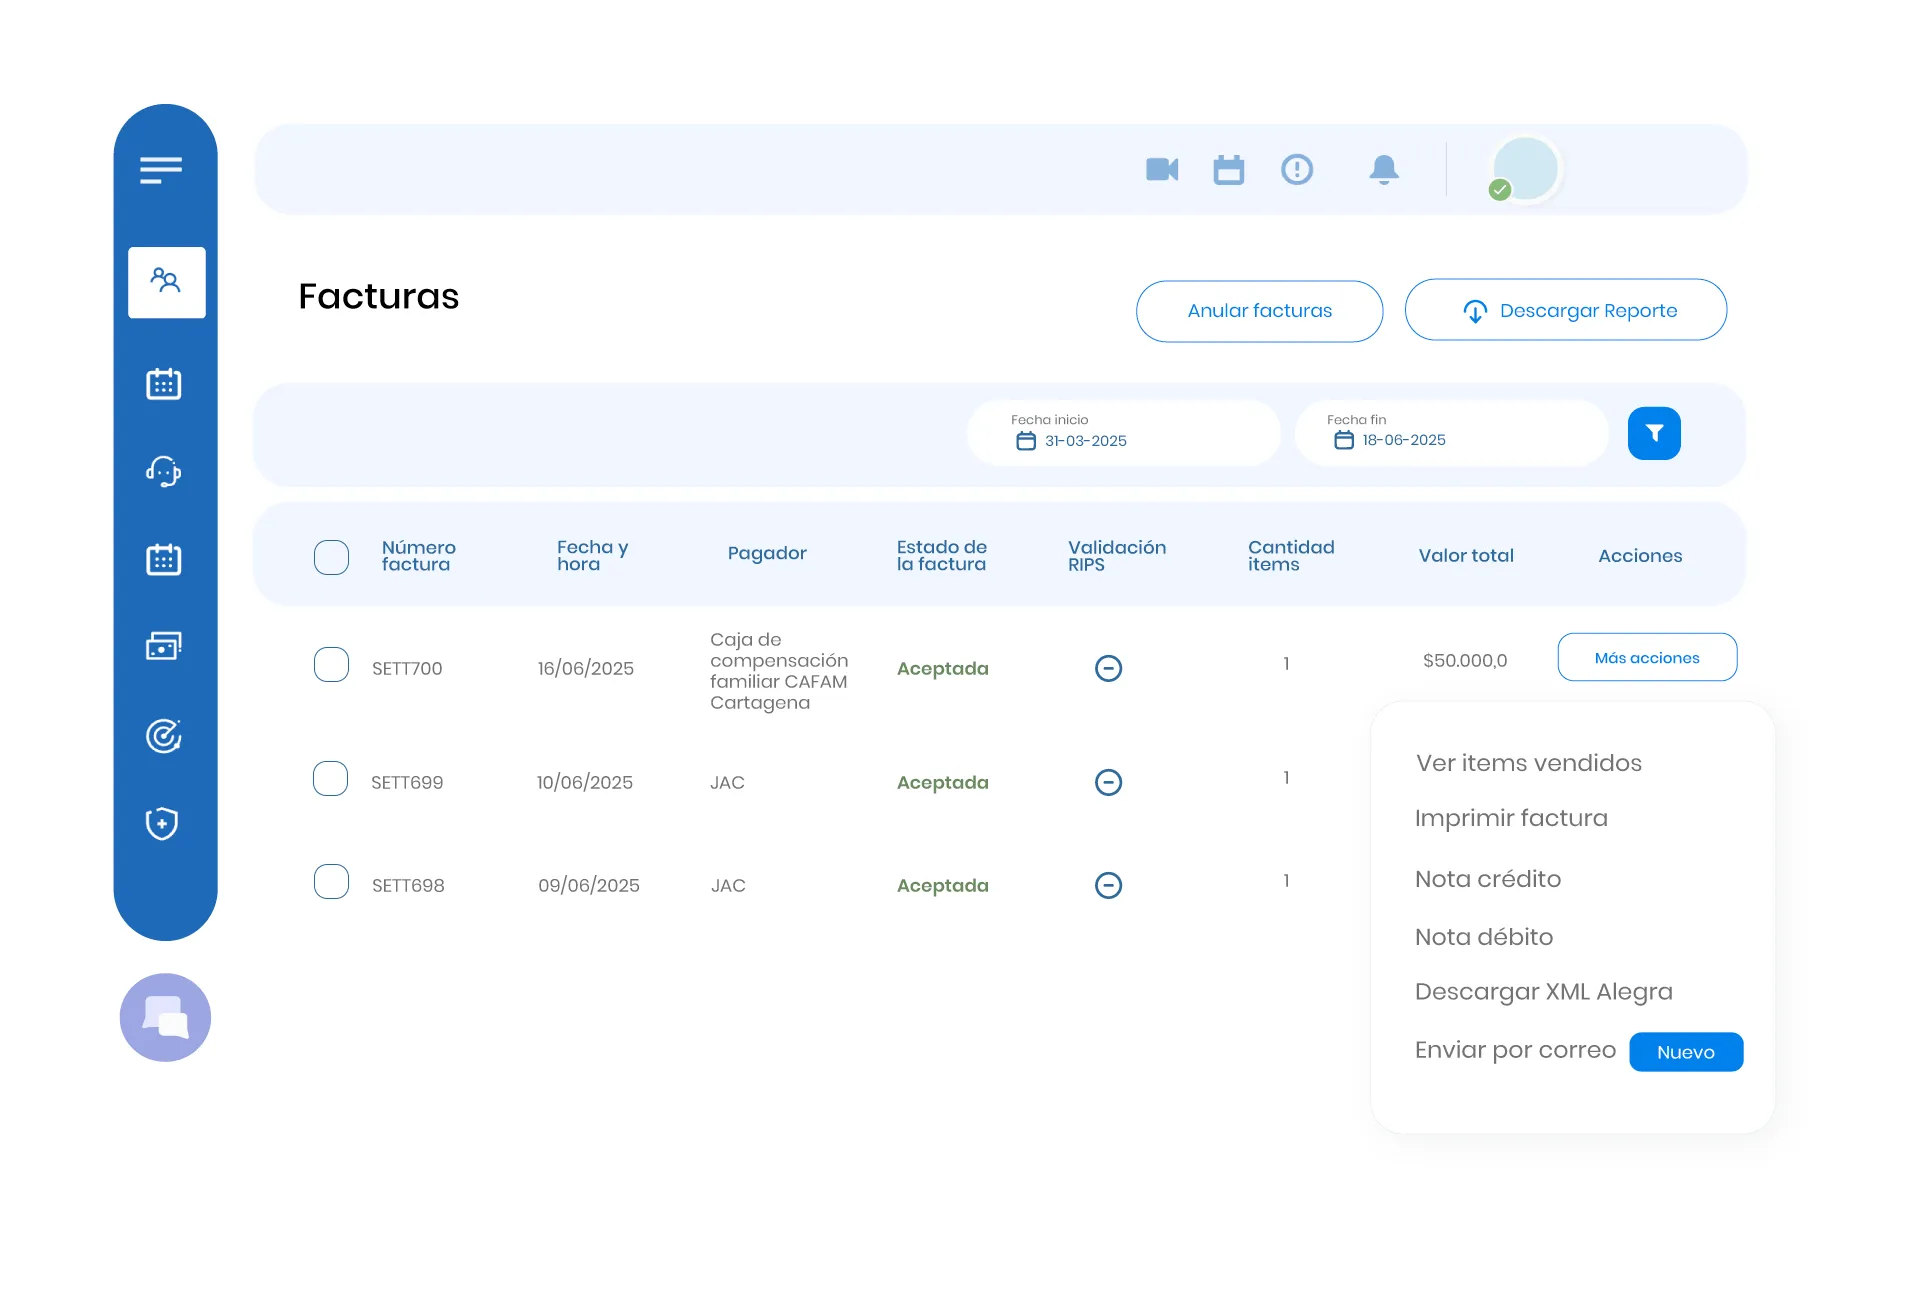Click the blue filter funnel button
Viewport: 1913px width, 1311px height.
click(x=1654, y=433)
